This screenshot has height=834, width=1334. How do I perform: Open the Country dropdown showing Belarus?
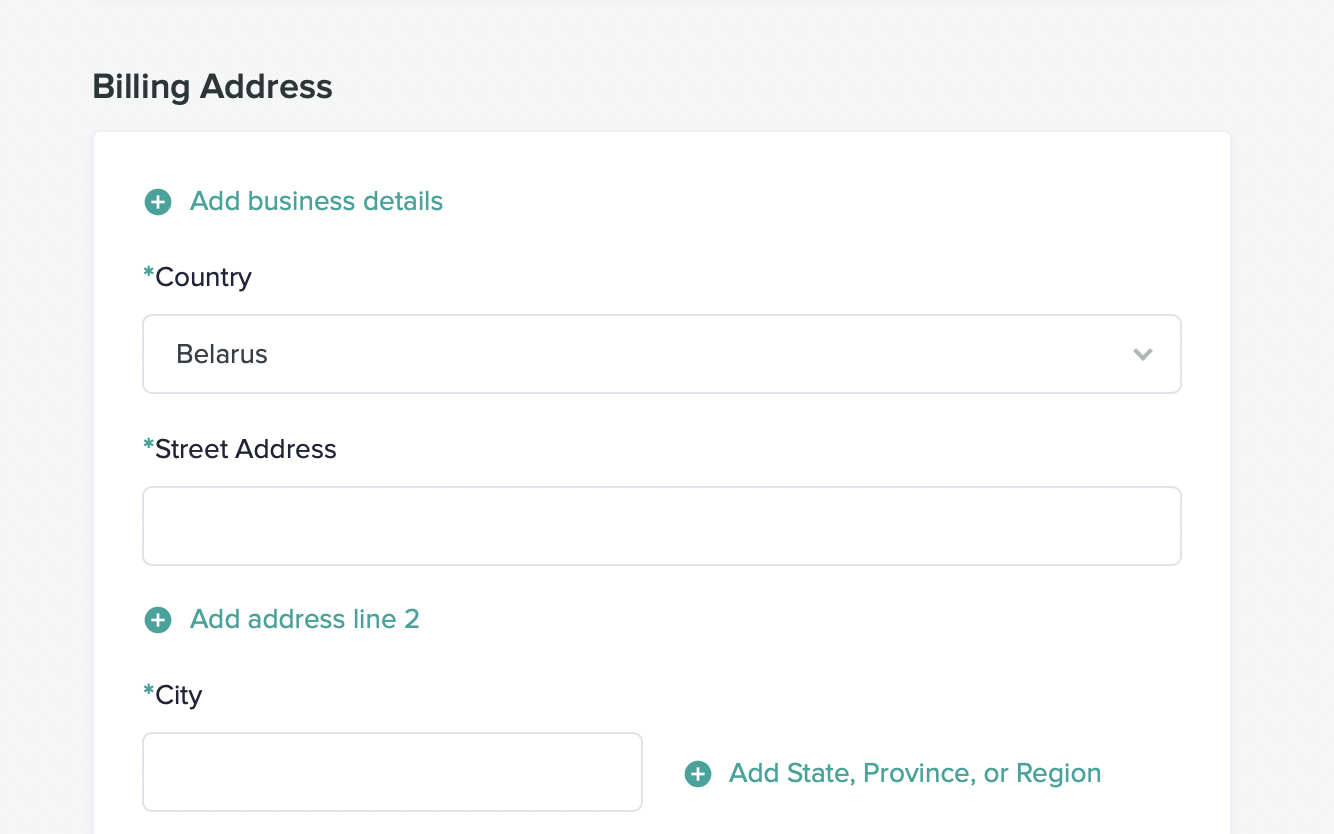pyautogui.click(x=660, y=355)
